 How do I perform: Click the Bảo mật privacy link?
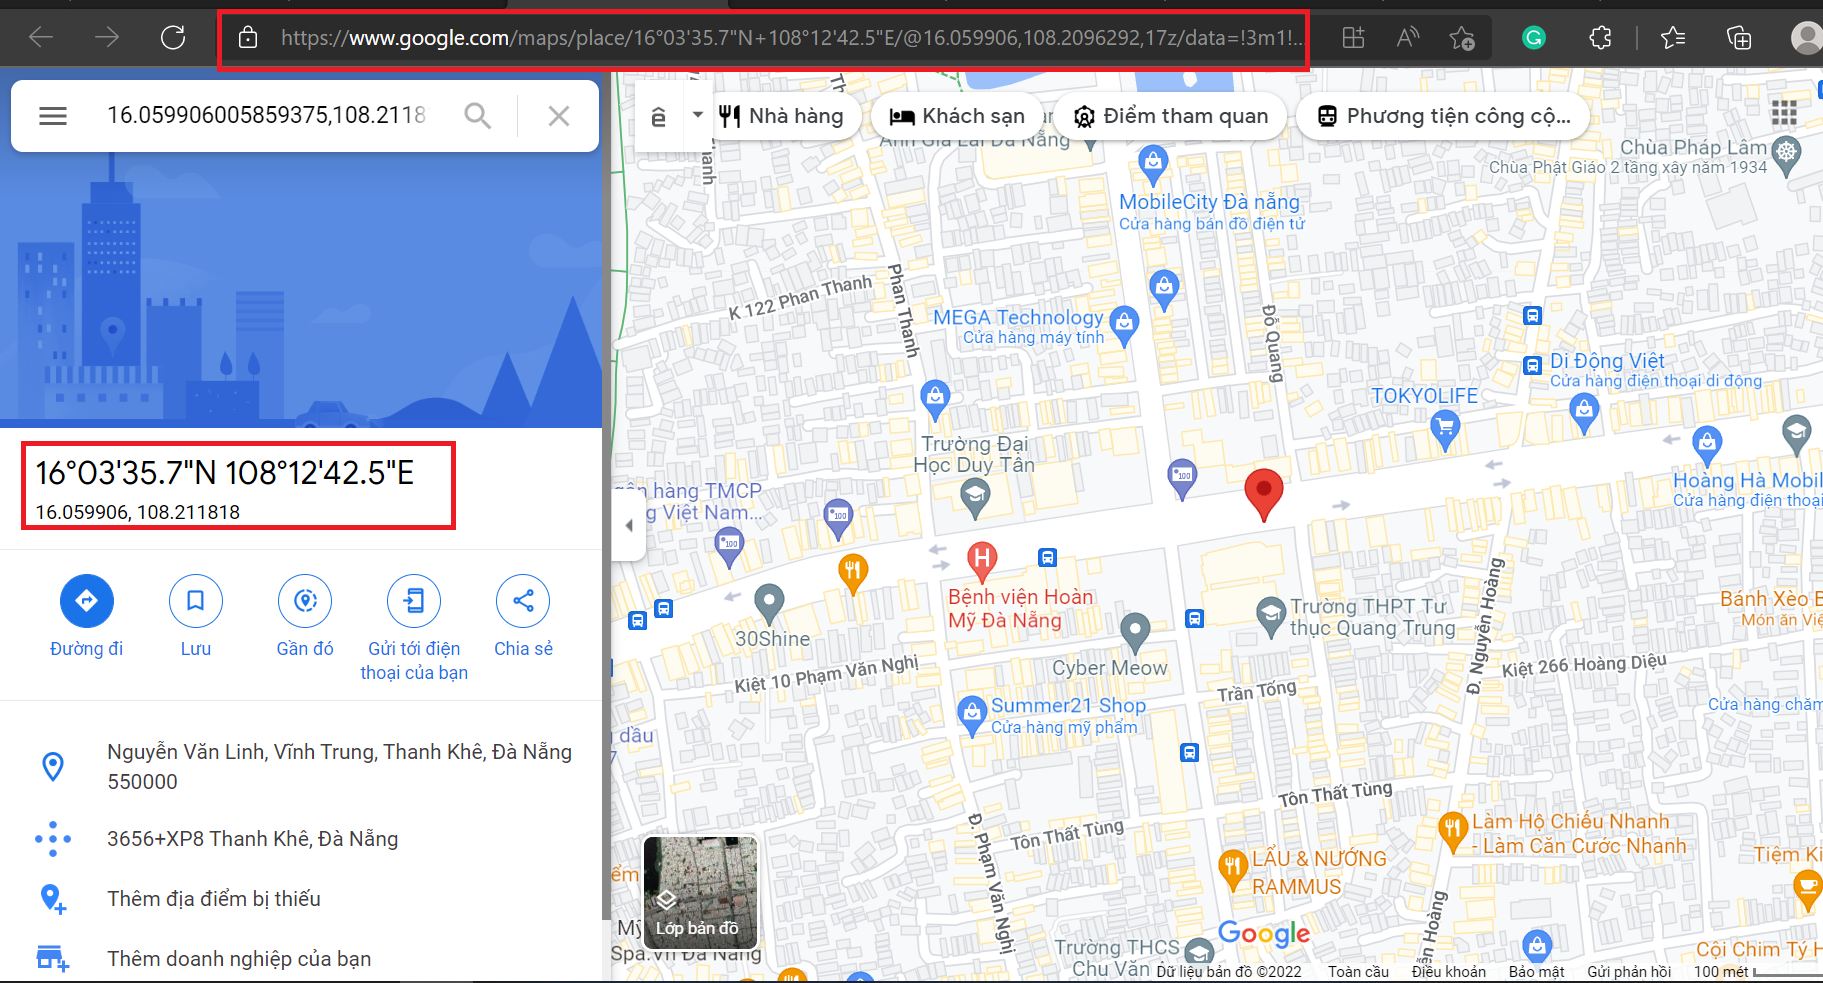1536,971
